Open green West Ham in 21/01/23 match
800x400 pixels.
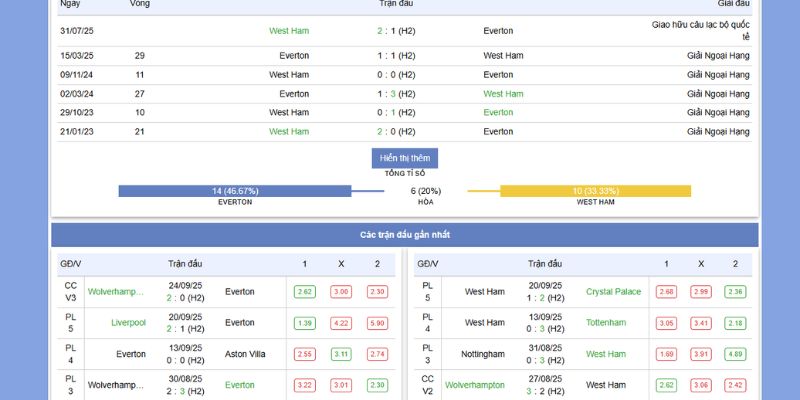click(289, 132)
